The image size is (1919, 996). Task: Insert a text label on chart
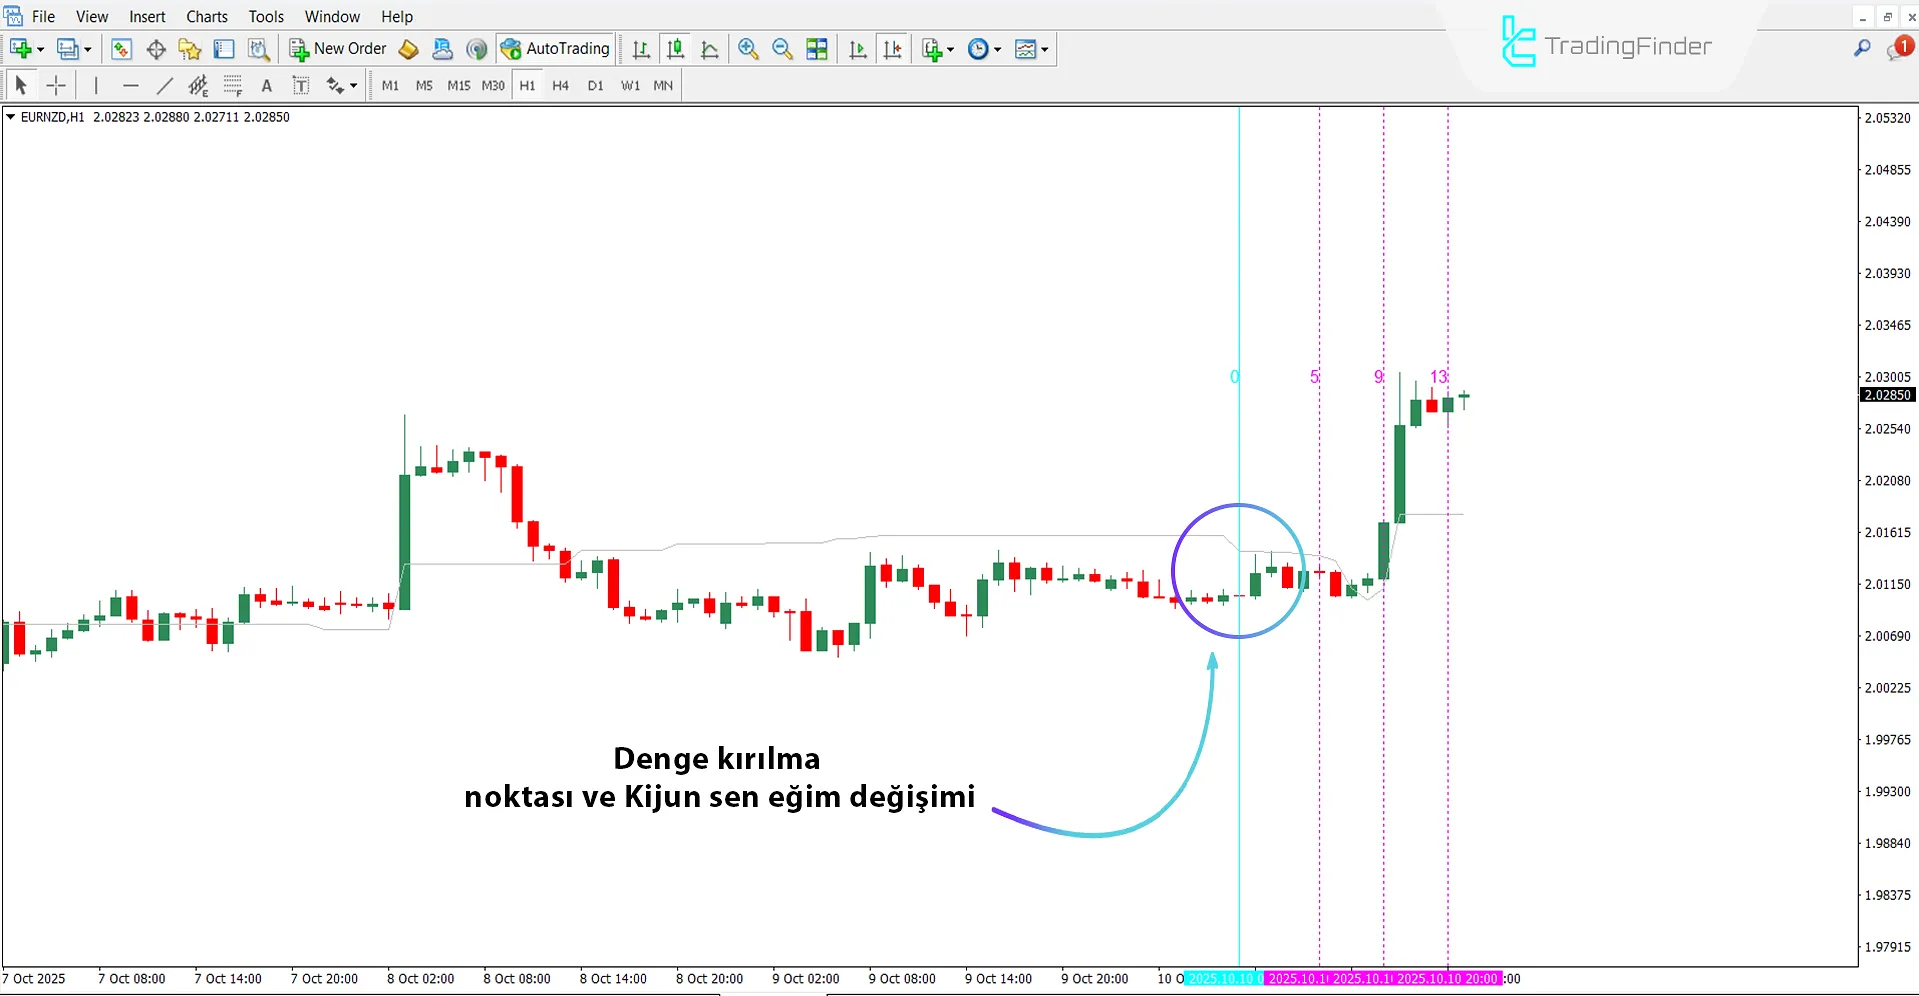[301, 86]
